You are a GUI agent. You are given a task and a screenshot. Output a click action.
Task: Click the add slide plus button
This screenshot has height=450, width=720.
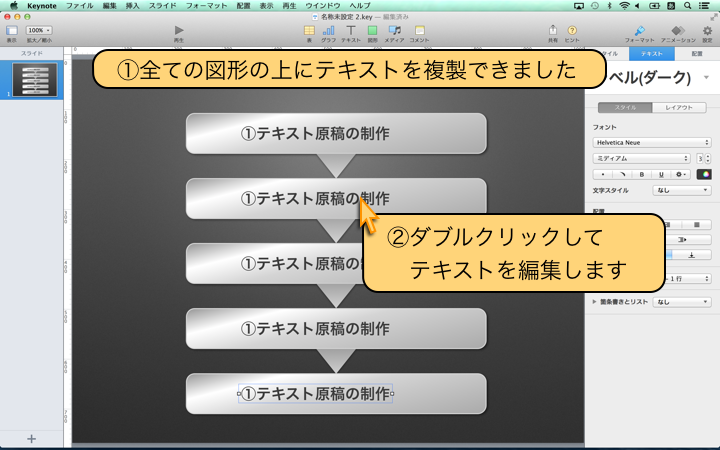point(31,439)
